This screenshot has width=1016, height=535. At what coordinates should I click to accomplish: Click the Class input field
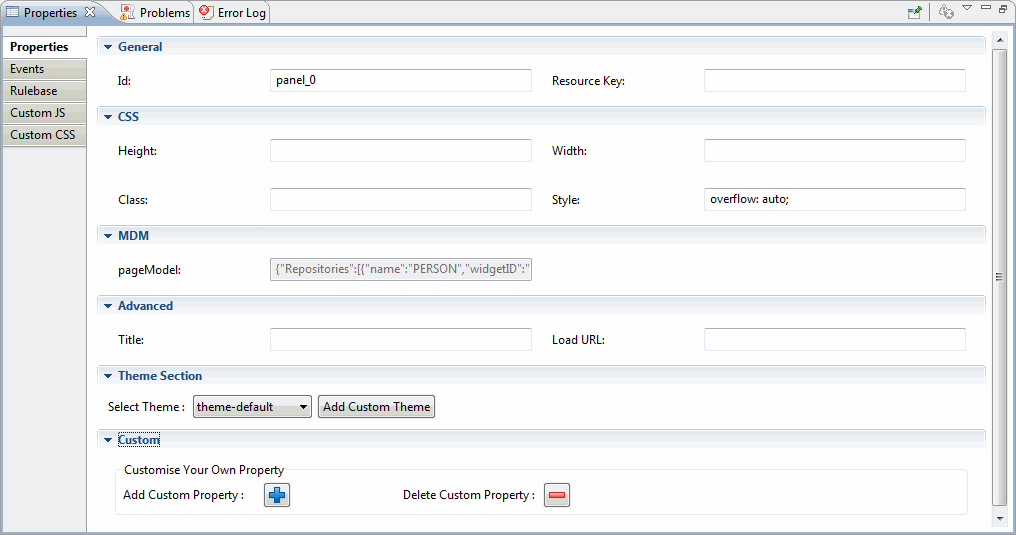(400, 199)
